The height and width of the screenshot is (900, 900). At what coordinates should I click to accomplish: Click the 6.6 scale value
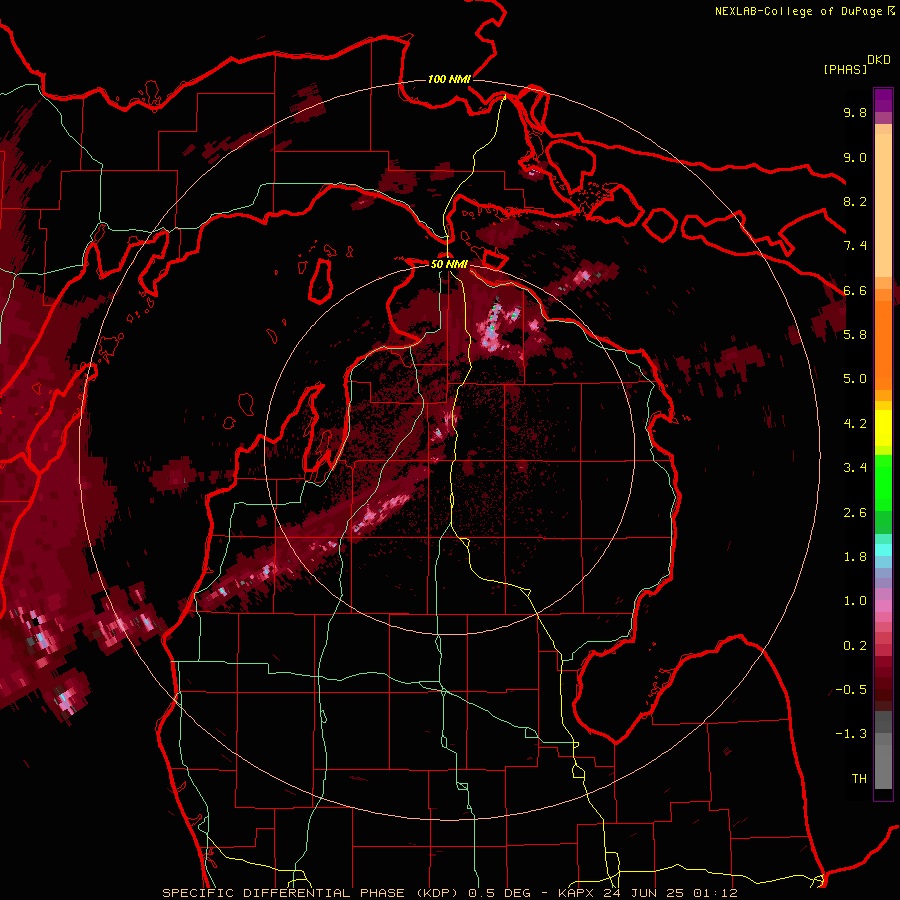(x=855, y=290)
